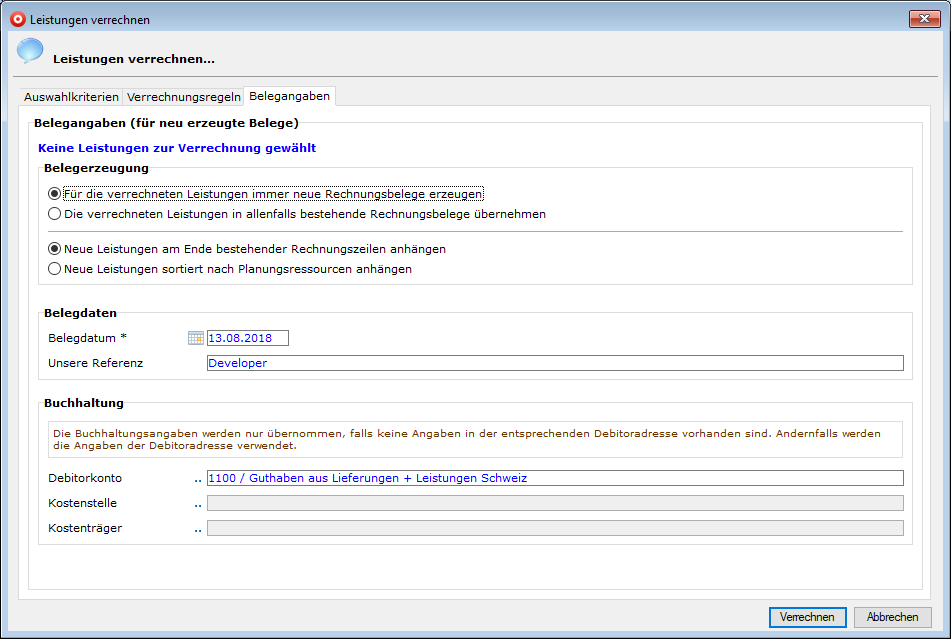Click the blue speech bubble header icon
This screenshot has height=639, width=951.
pos(30,52)
